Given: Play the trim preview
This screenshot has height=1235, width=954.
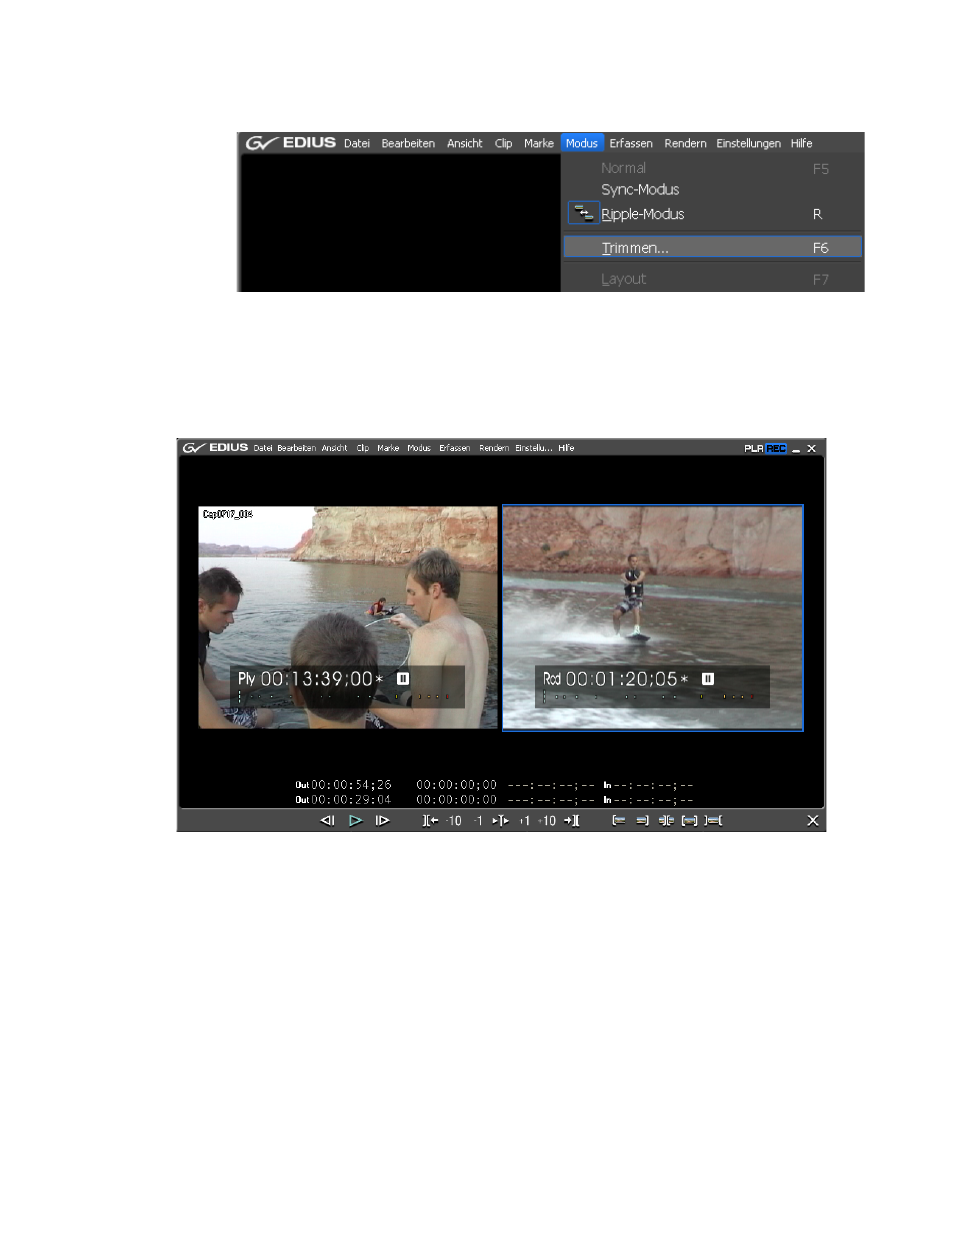Looking at the screenshot, I should point(355,821).
